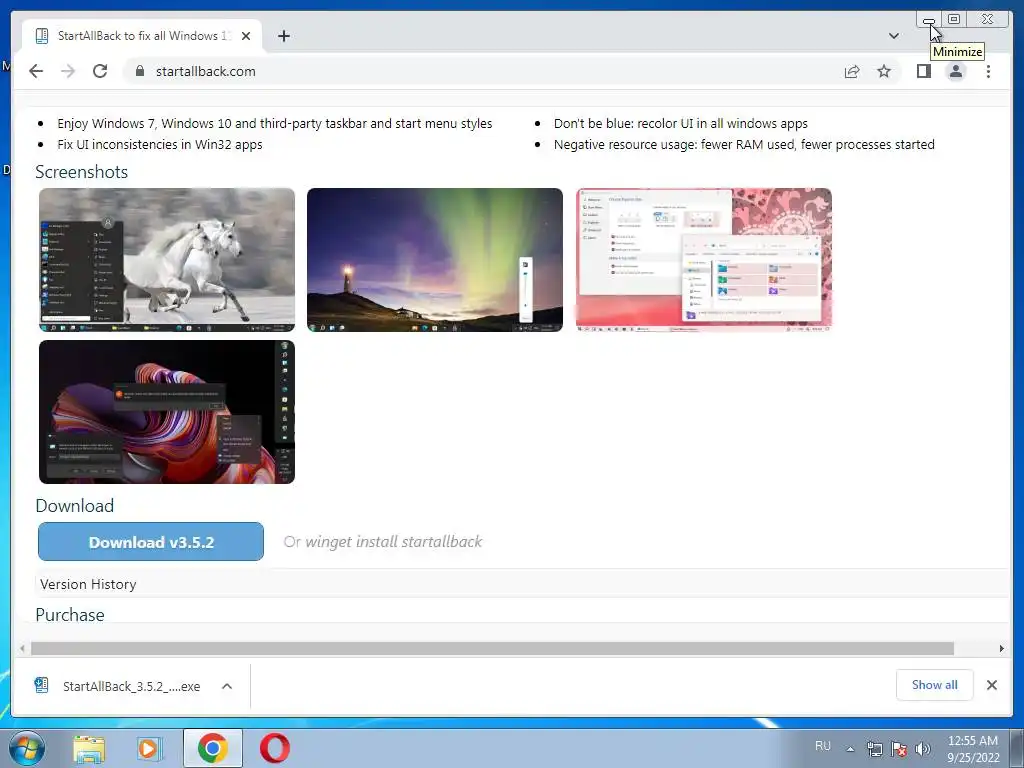This screenshot has width=1024, height=768.
Task: Open the tab search dropdown arrow
Action: pos(894,36)
